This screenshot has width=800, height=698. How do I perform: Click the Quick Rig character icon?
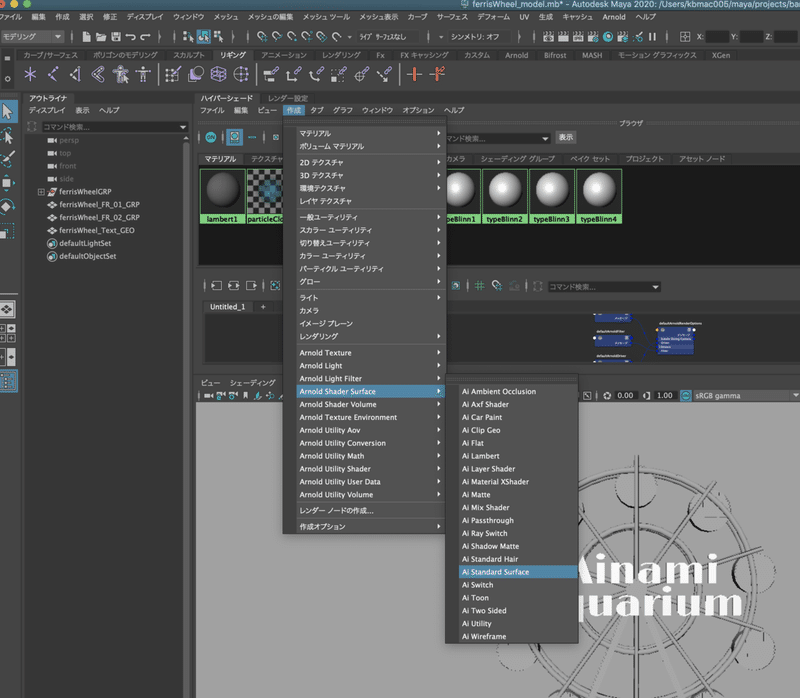[x=120, y=74]
